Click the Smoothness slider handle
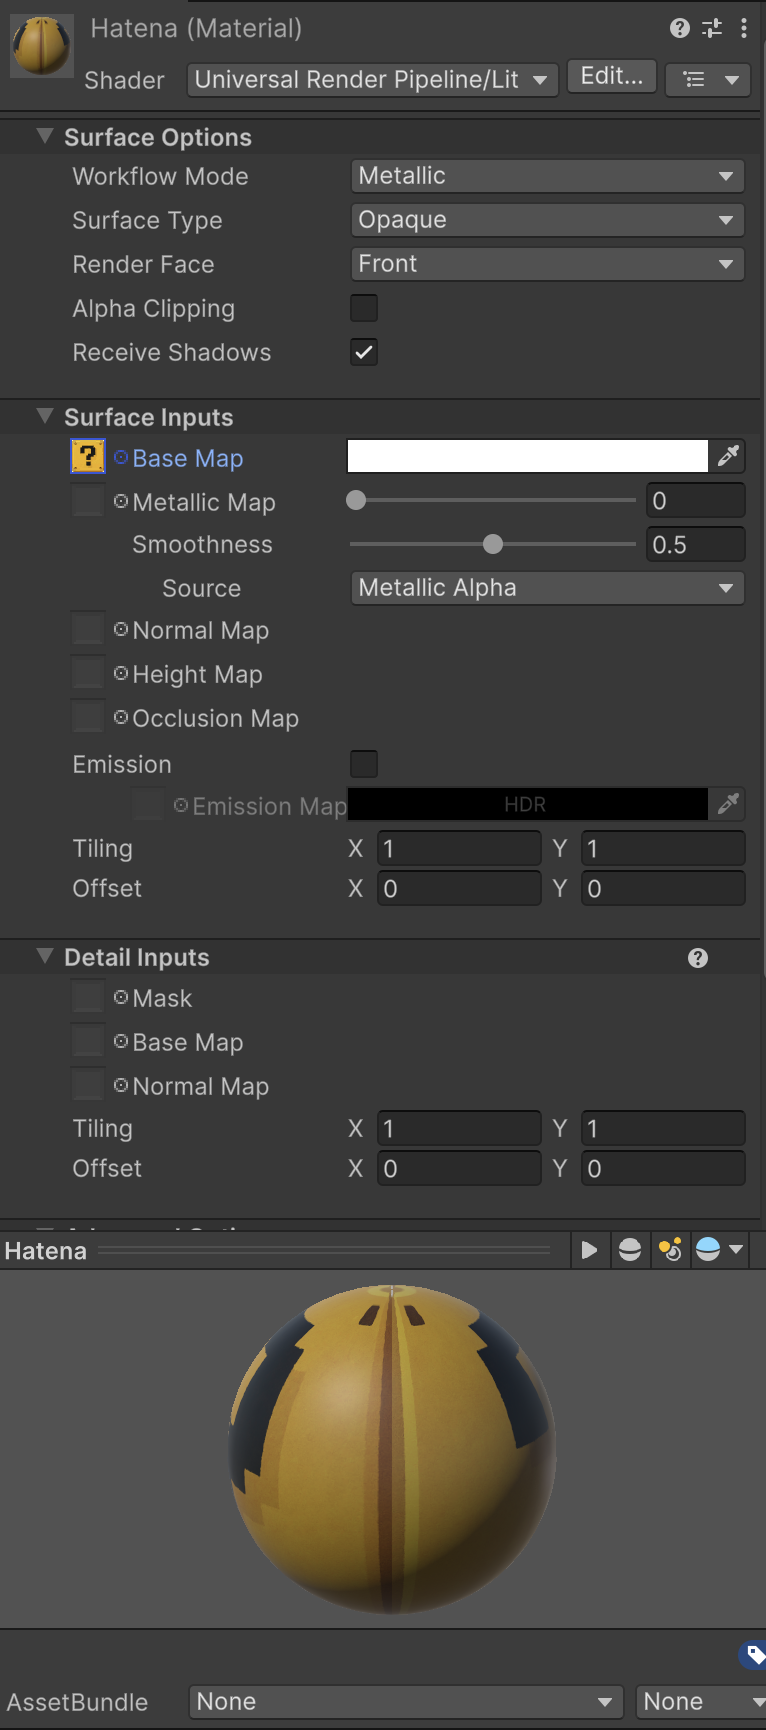 pyautogui.click(x=493, y=545)
